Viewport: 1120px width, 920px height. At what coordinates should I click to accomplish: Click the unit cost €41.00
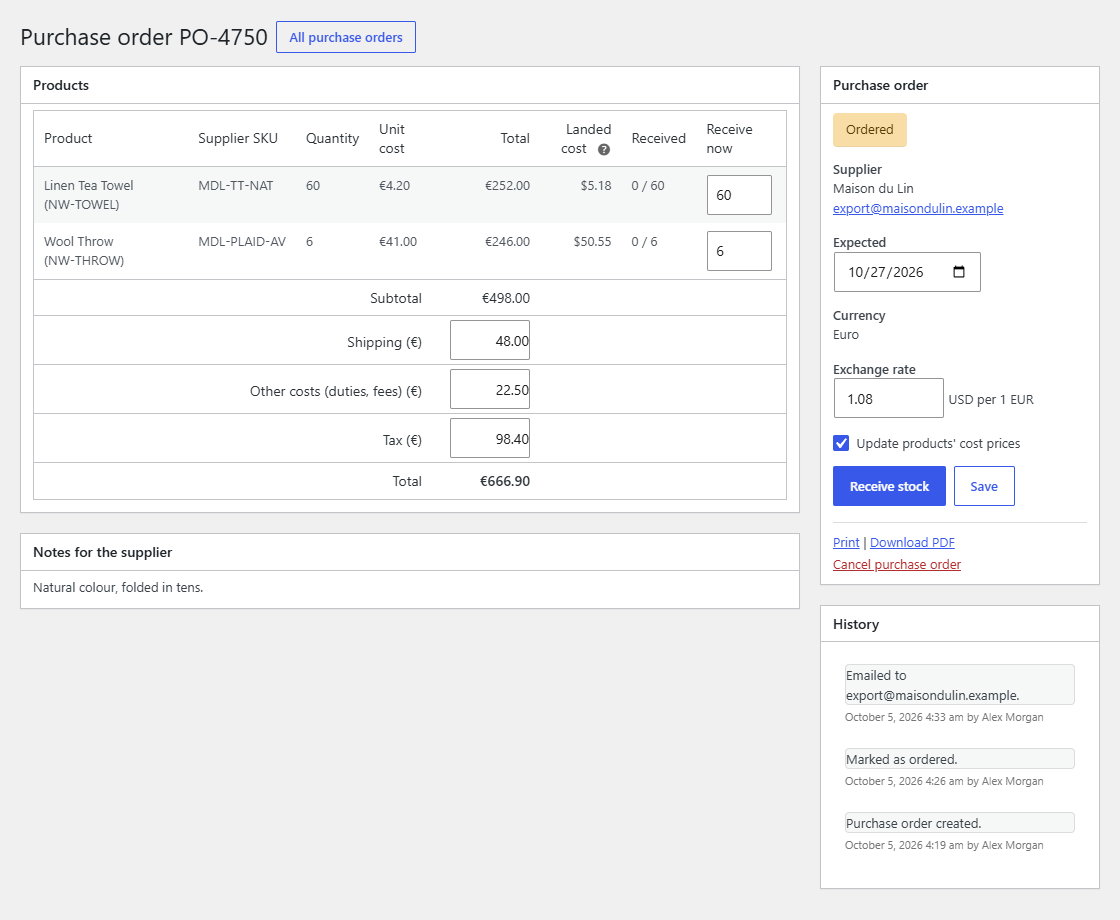[x=398, y=241]
